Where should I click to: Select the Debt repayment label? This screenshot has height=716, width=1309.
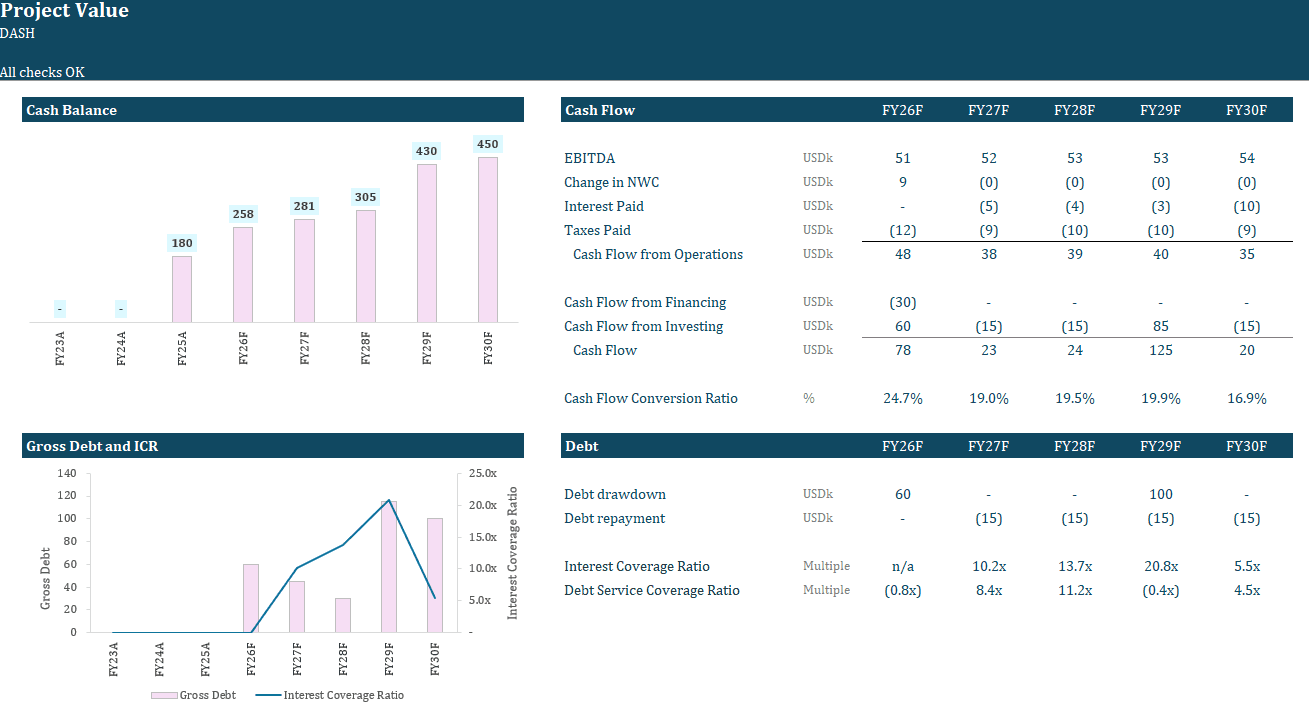(x=613, y=518)
